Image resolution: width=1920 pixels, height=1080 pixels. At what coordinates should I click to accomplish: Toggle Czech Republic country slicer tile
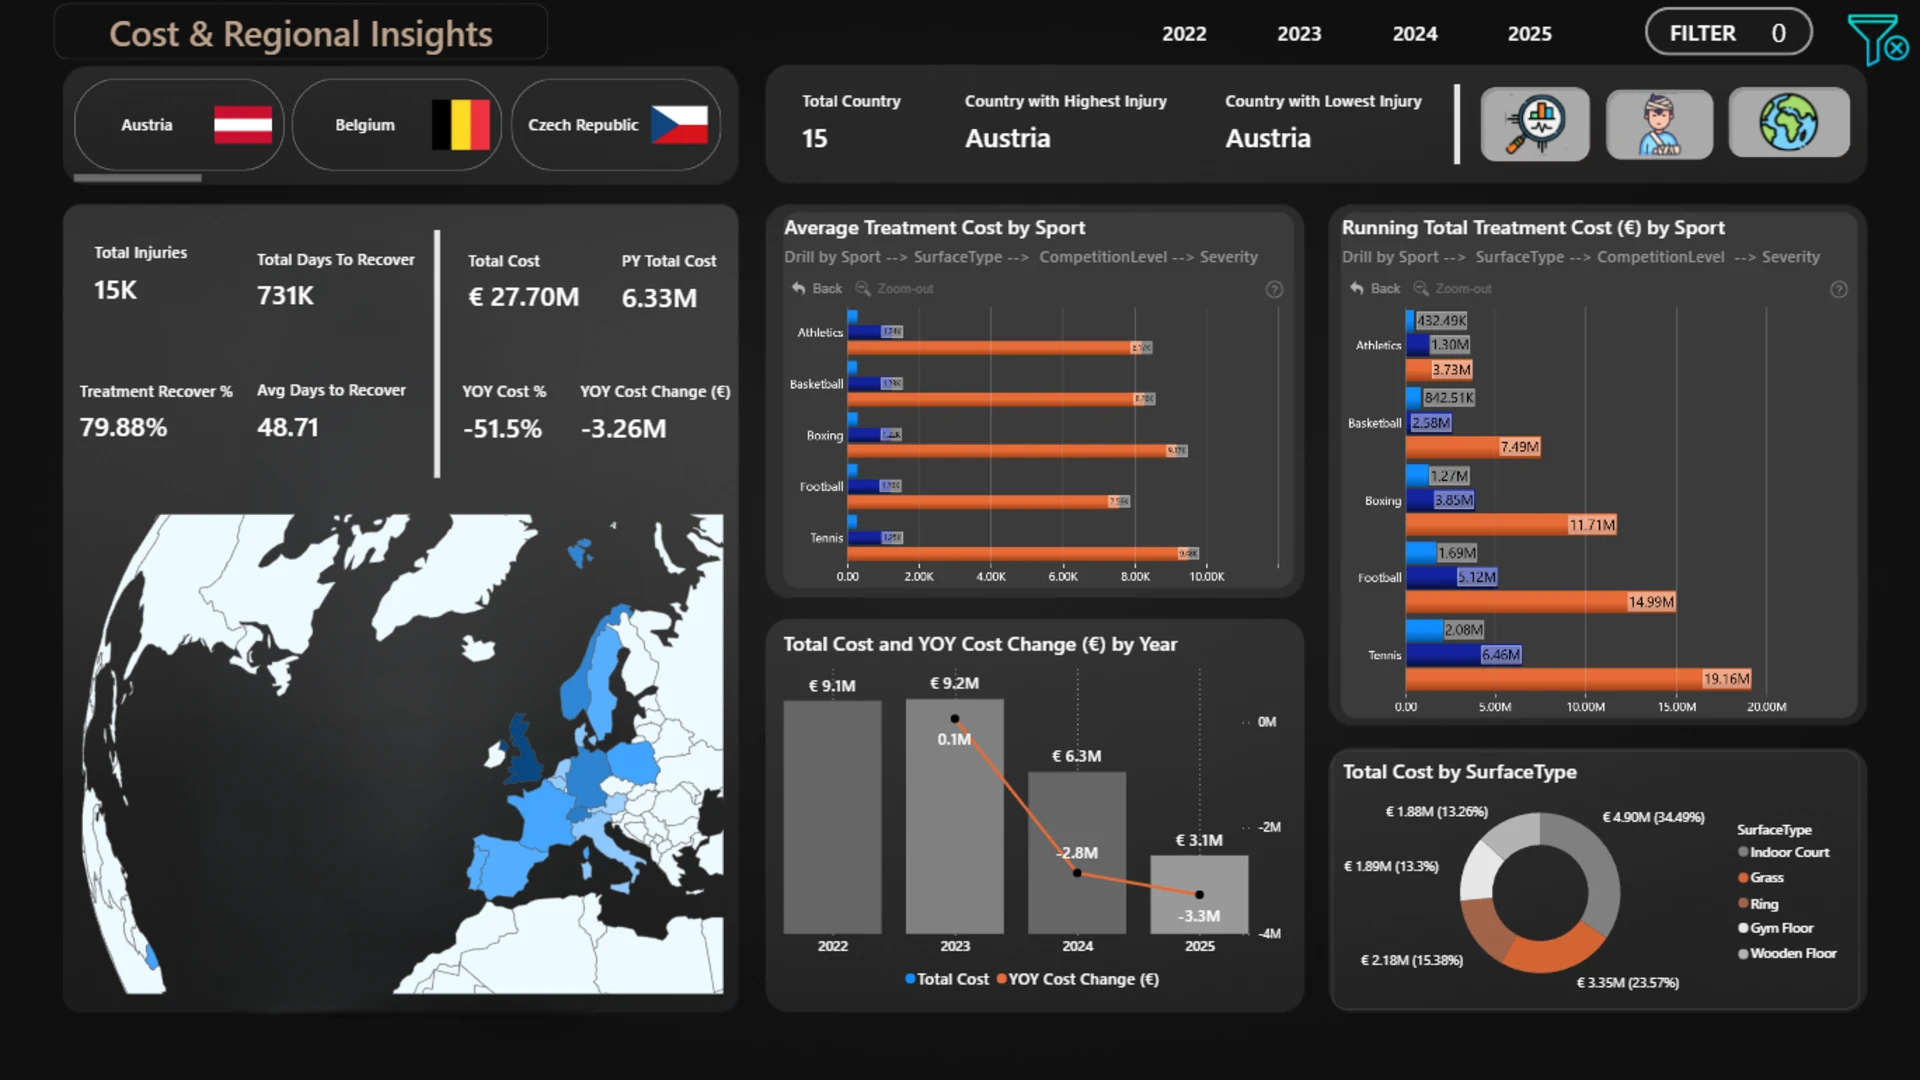[616, 125]
